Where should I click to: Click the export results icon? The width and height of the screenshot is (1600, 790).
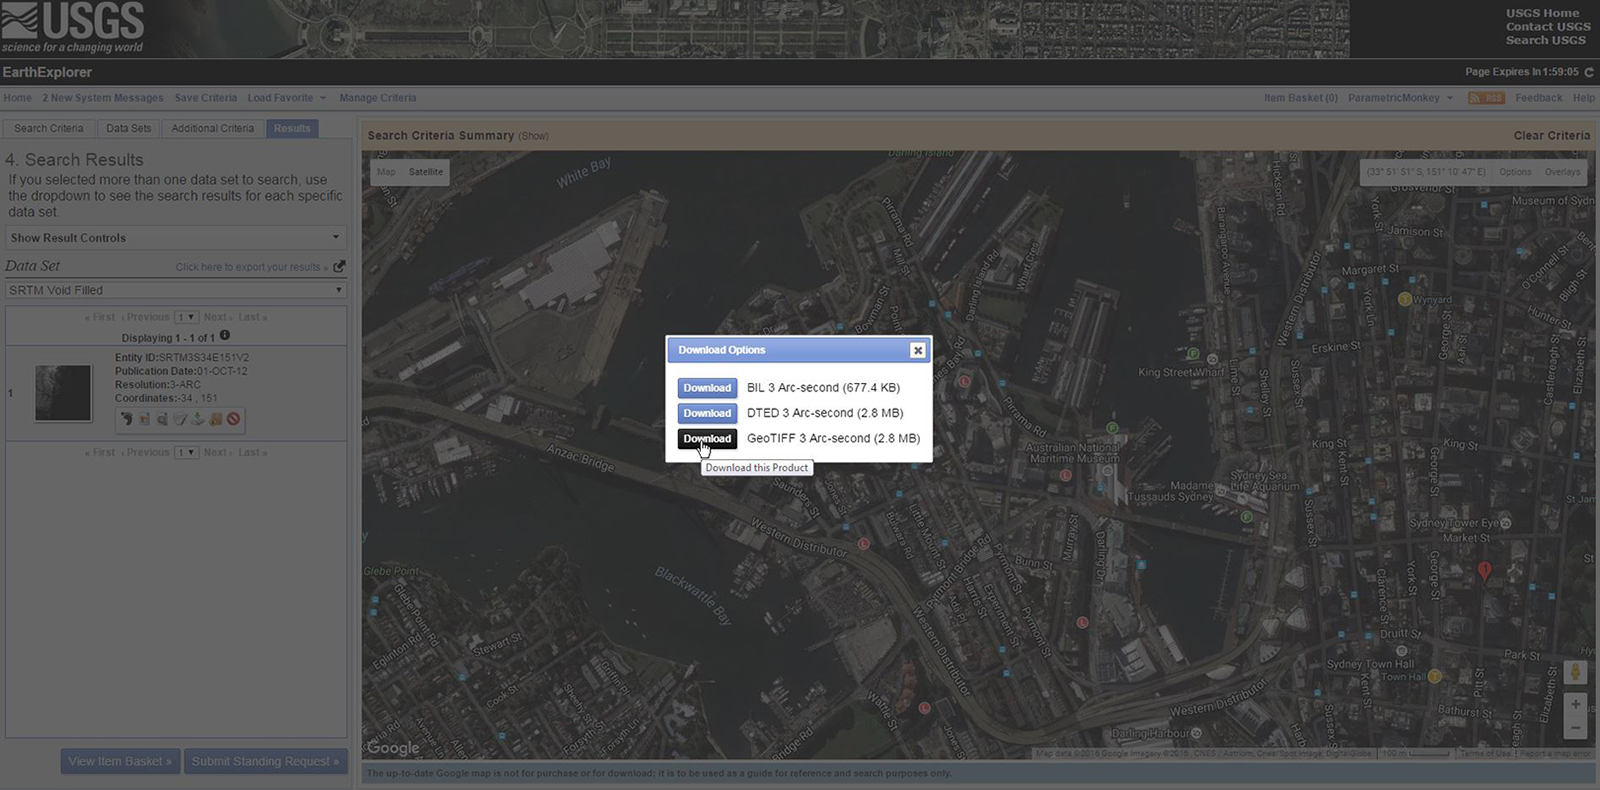tap(339, 266)
